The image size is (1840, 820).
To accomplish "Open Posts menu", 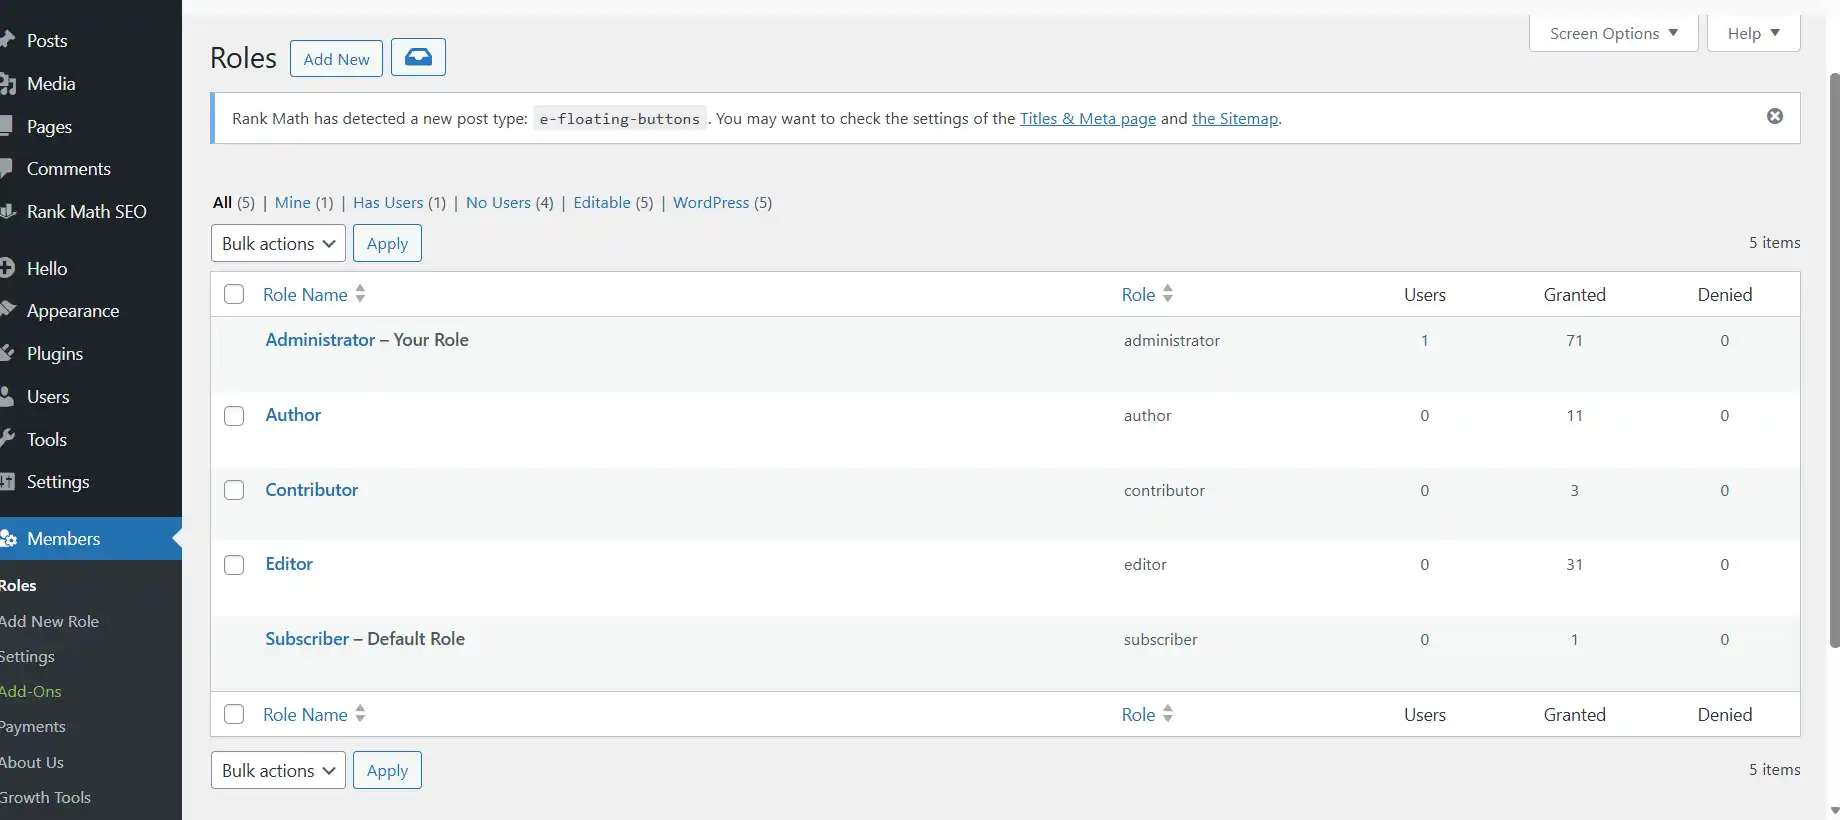I will coord(47,40).
